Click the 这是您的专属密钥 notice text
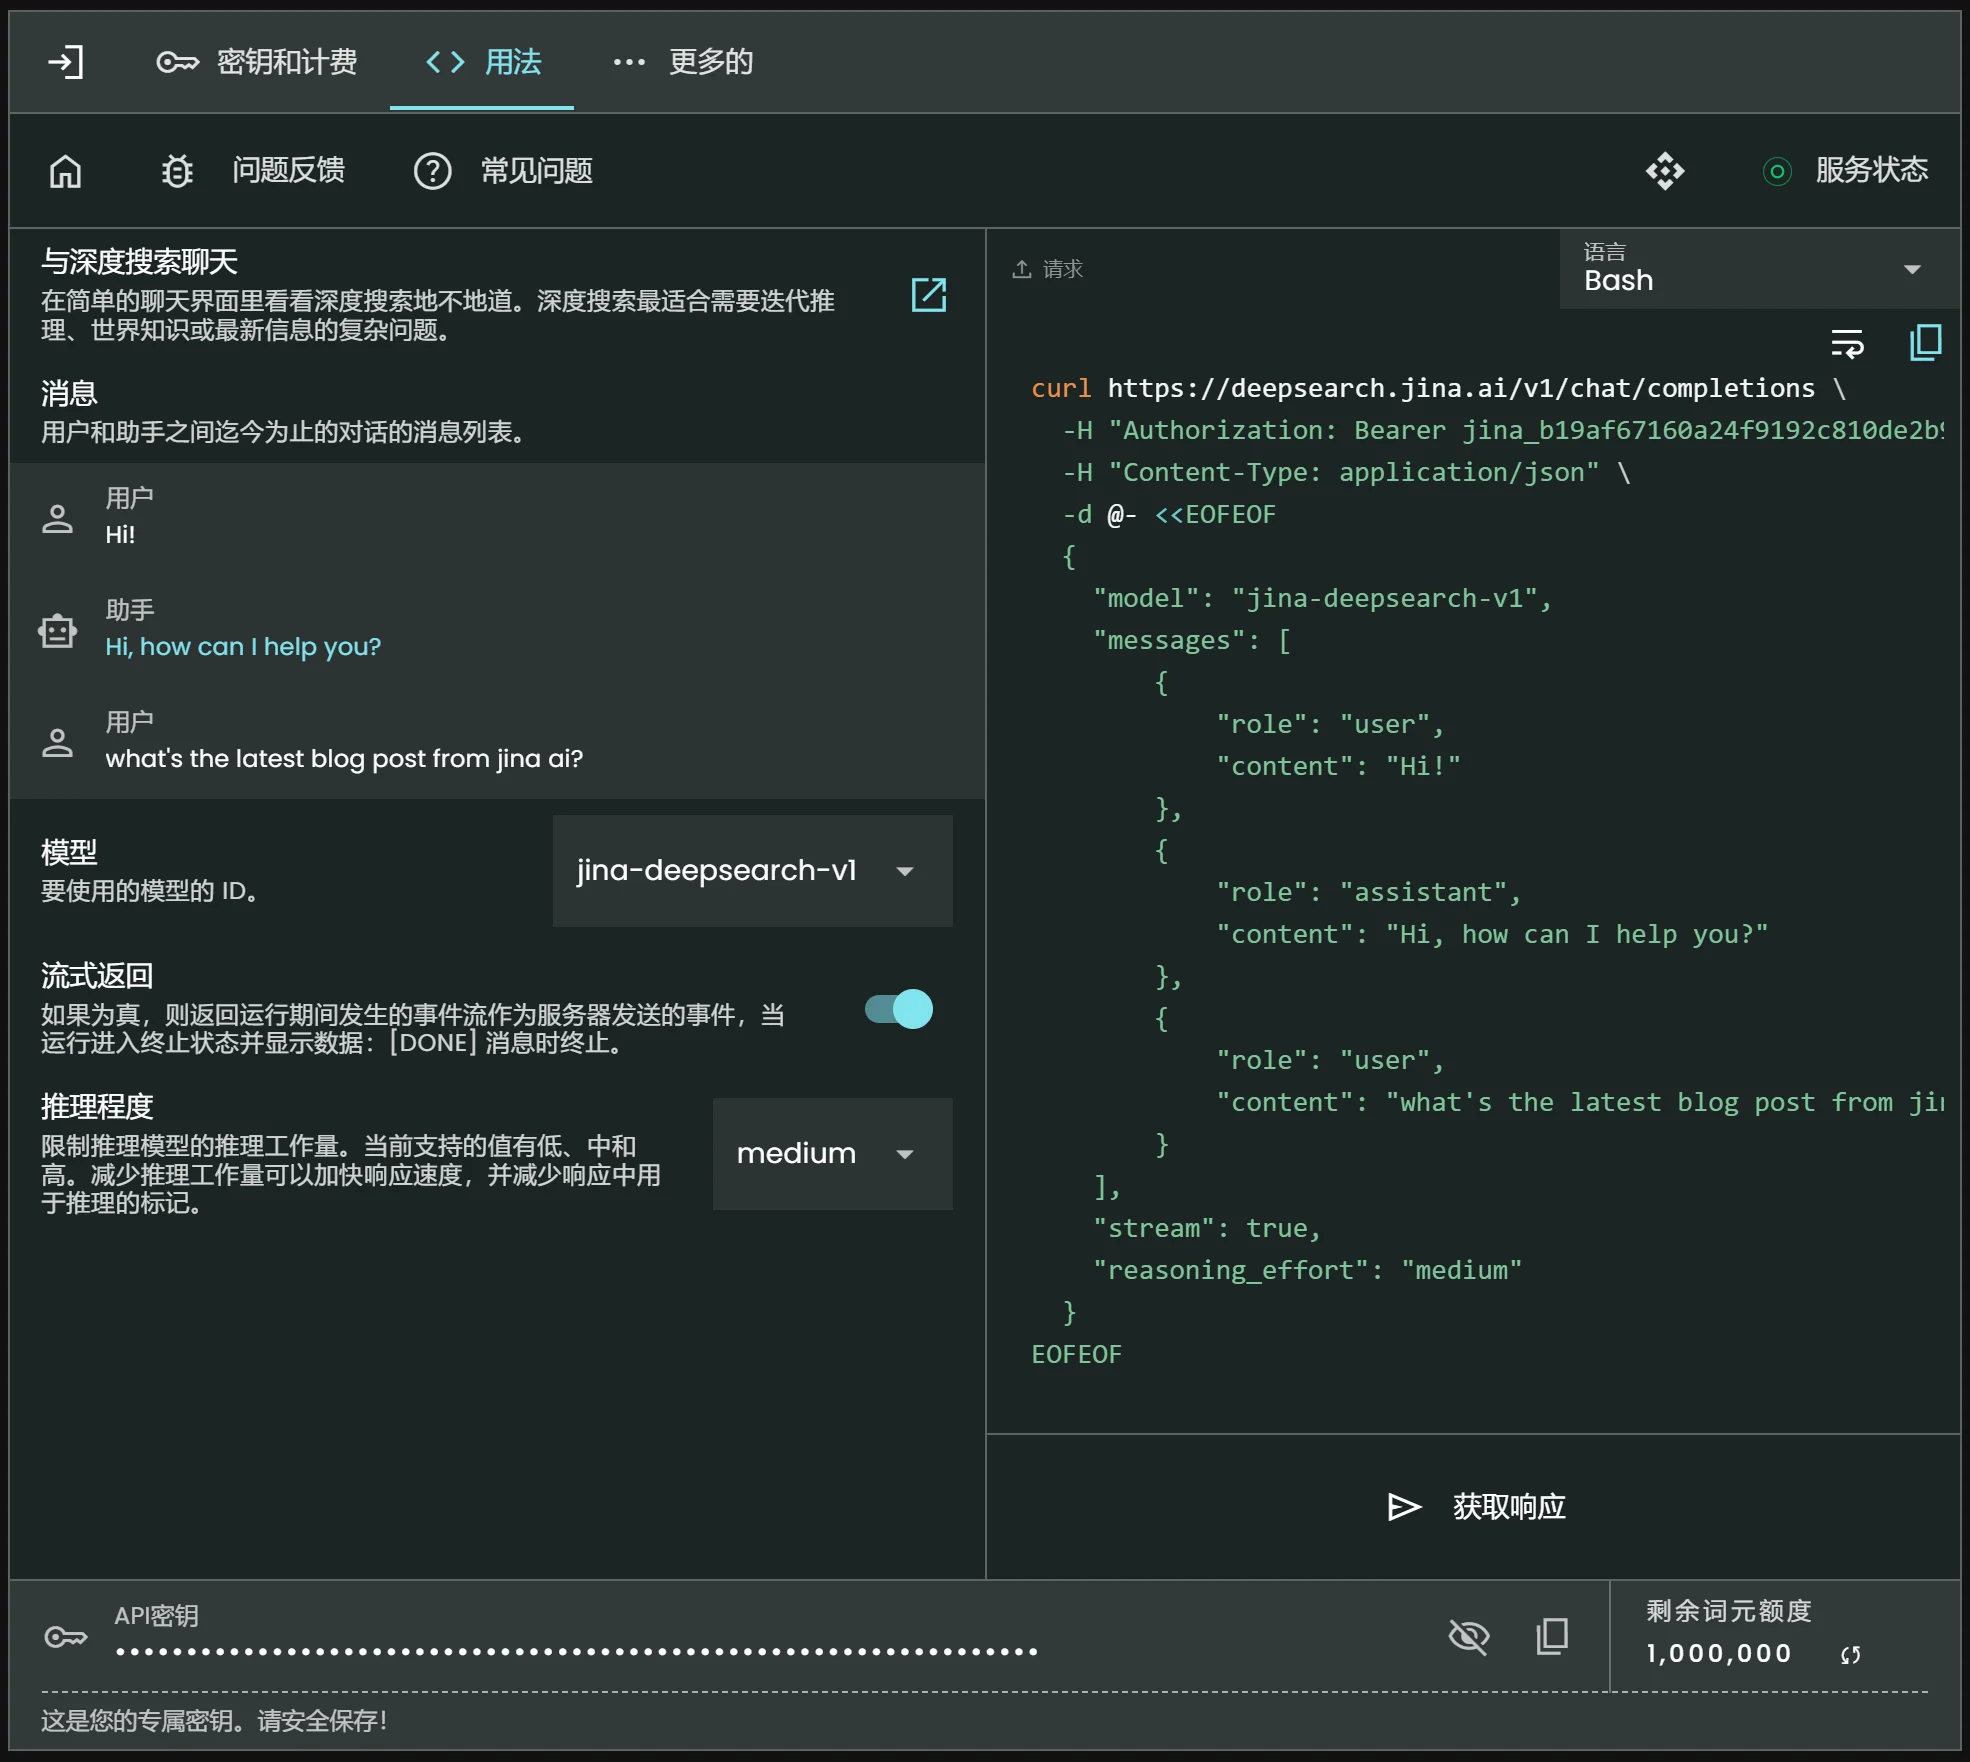The height and width of the screenshot is (1762, 1970). coord(214,1720)
